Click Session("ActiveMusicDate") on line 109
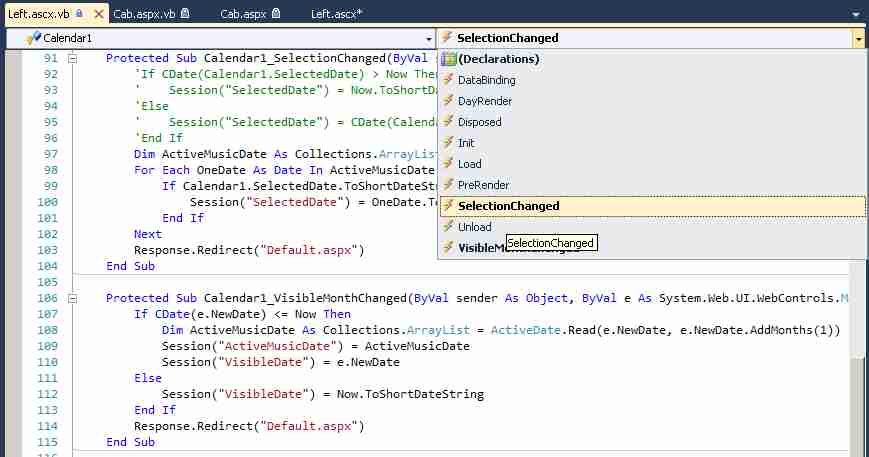 pyautogui.click(x=253, y=346)
